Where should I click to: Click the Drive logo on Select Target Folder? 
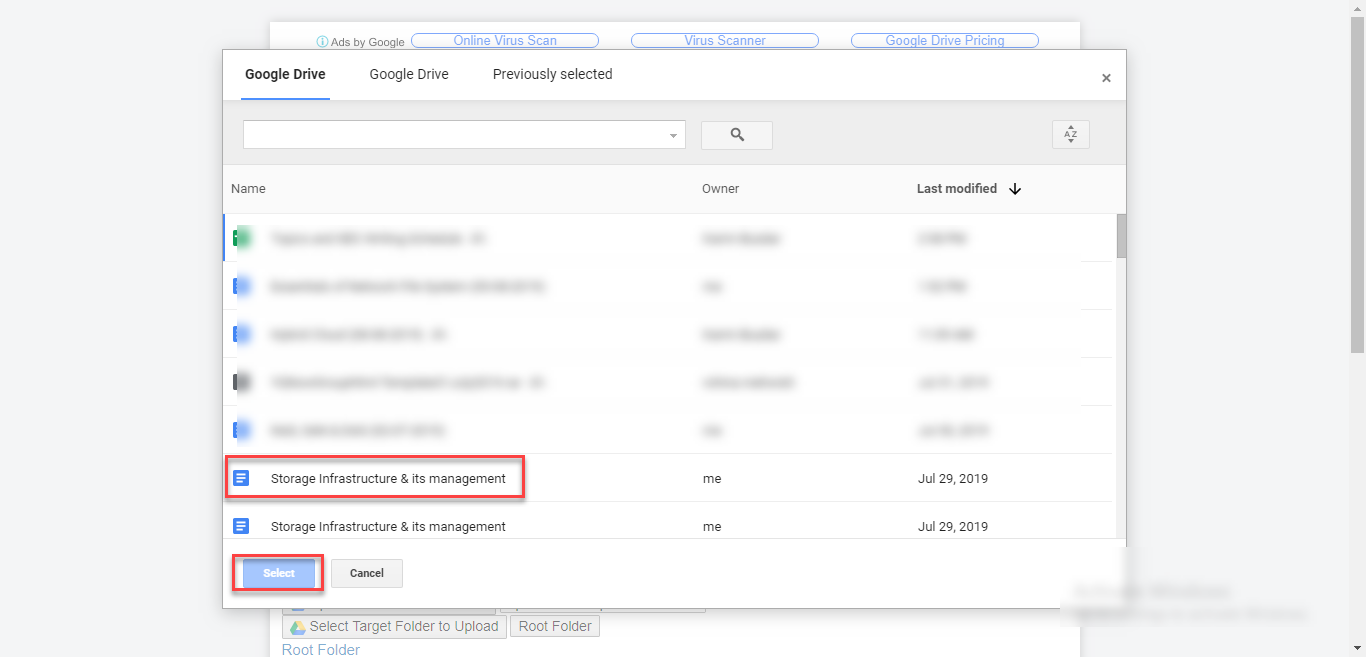point(297,627)
